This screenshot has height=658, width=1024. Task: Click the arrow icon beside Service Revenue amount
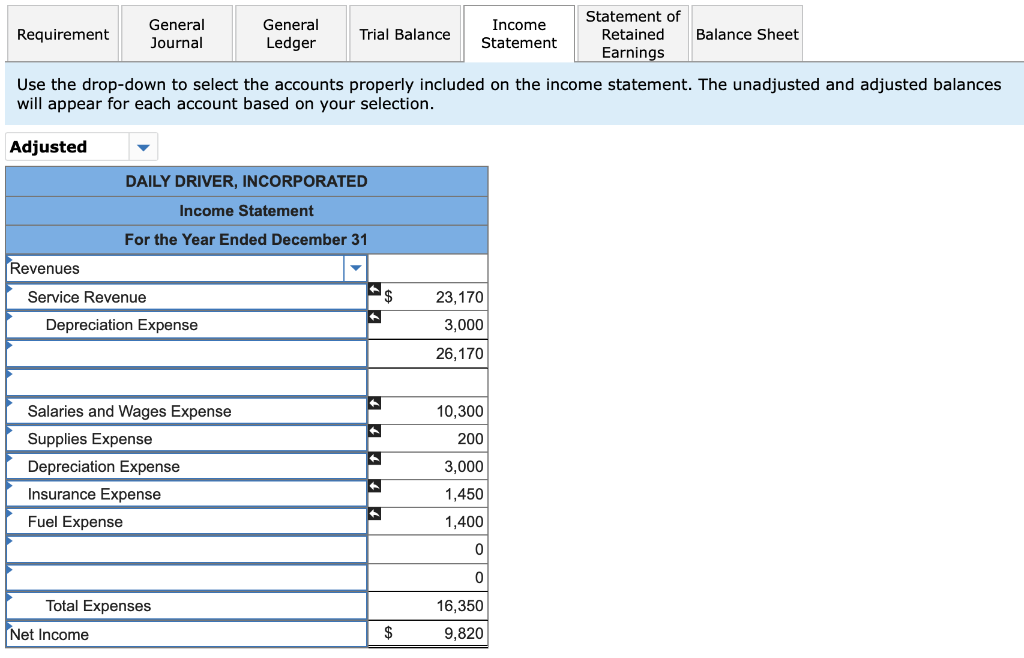point(374,289)
